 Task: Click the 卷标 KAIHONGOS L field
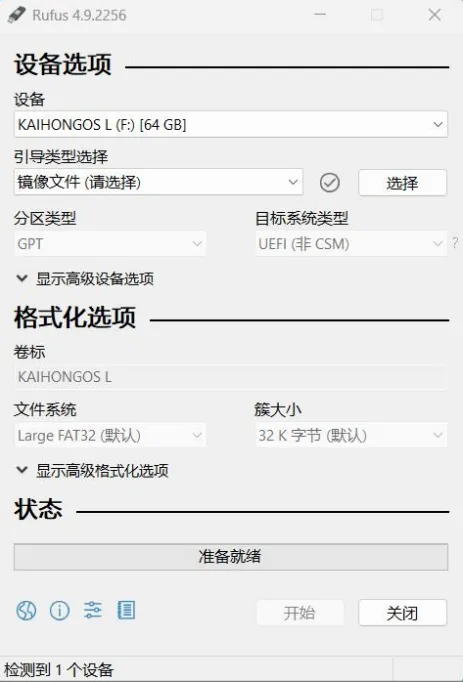(x=230, y=377)
